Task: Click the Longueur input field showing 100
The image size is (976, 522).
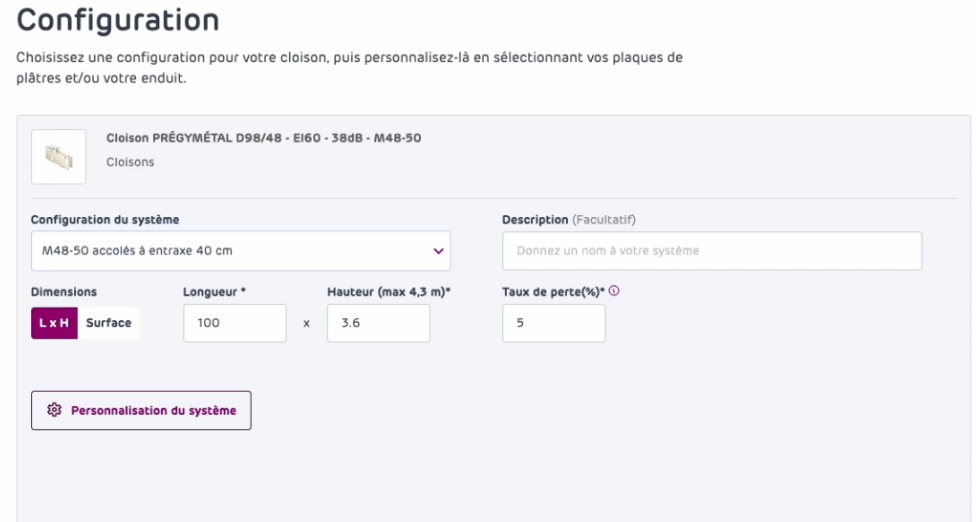Action: point(235,323)
